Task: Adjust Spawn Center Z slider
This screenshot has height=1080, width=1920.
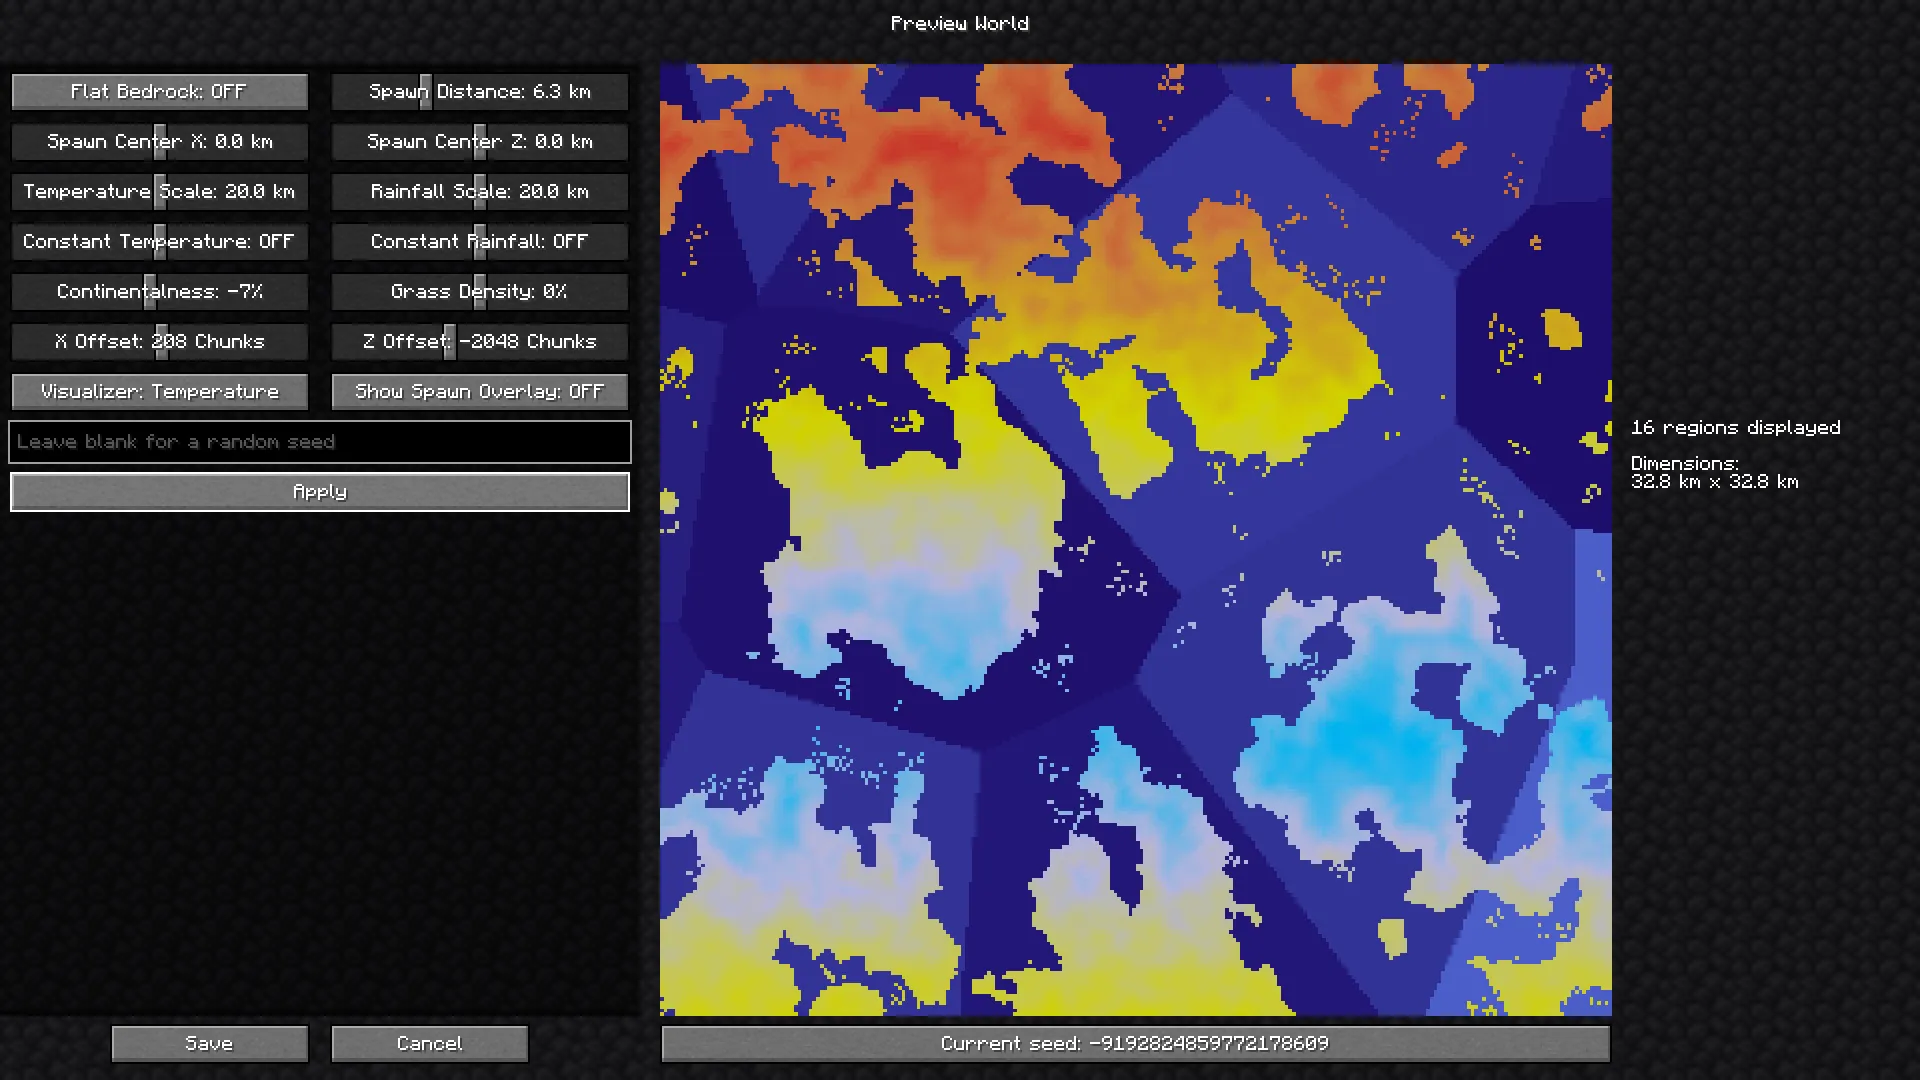Action: tap(479, 141)
